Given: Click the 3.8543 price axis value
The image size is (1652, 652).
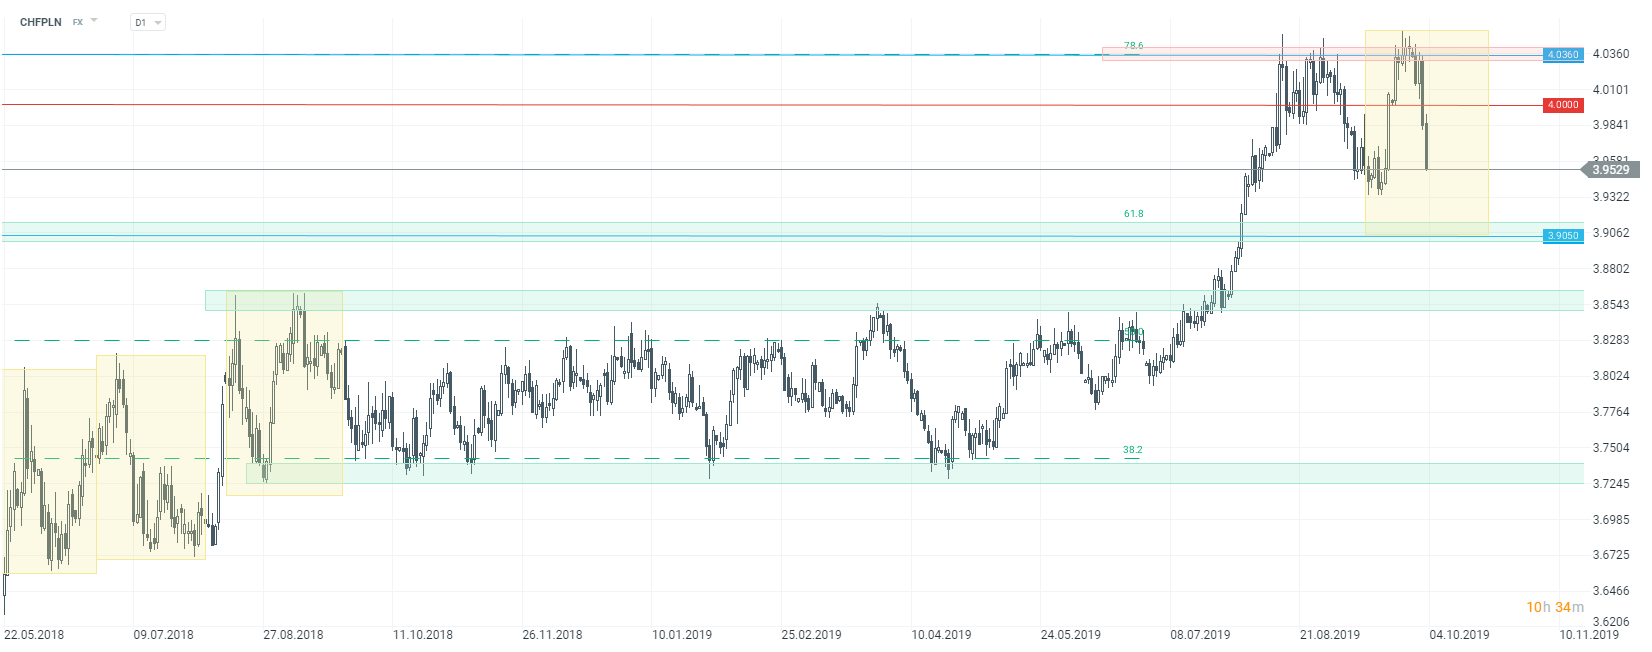Looking at the screenshot, I should pos(1611,305).
